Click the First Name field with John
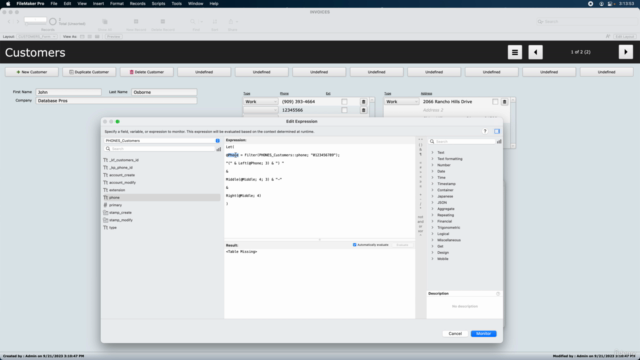 tap(69, 92)
